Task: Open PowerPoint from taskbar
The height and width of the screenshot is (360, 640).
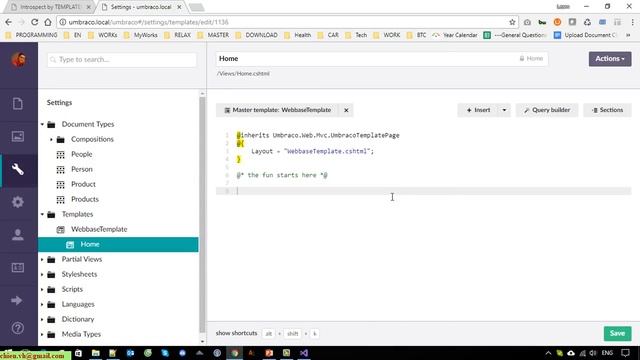Action: click(269, 353)
